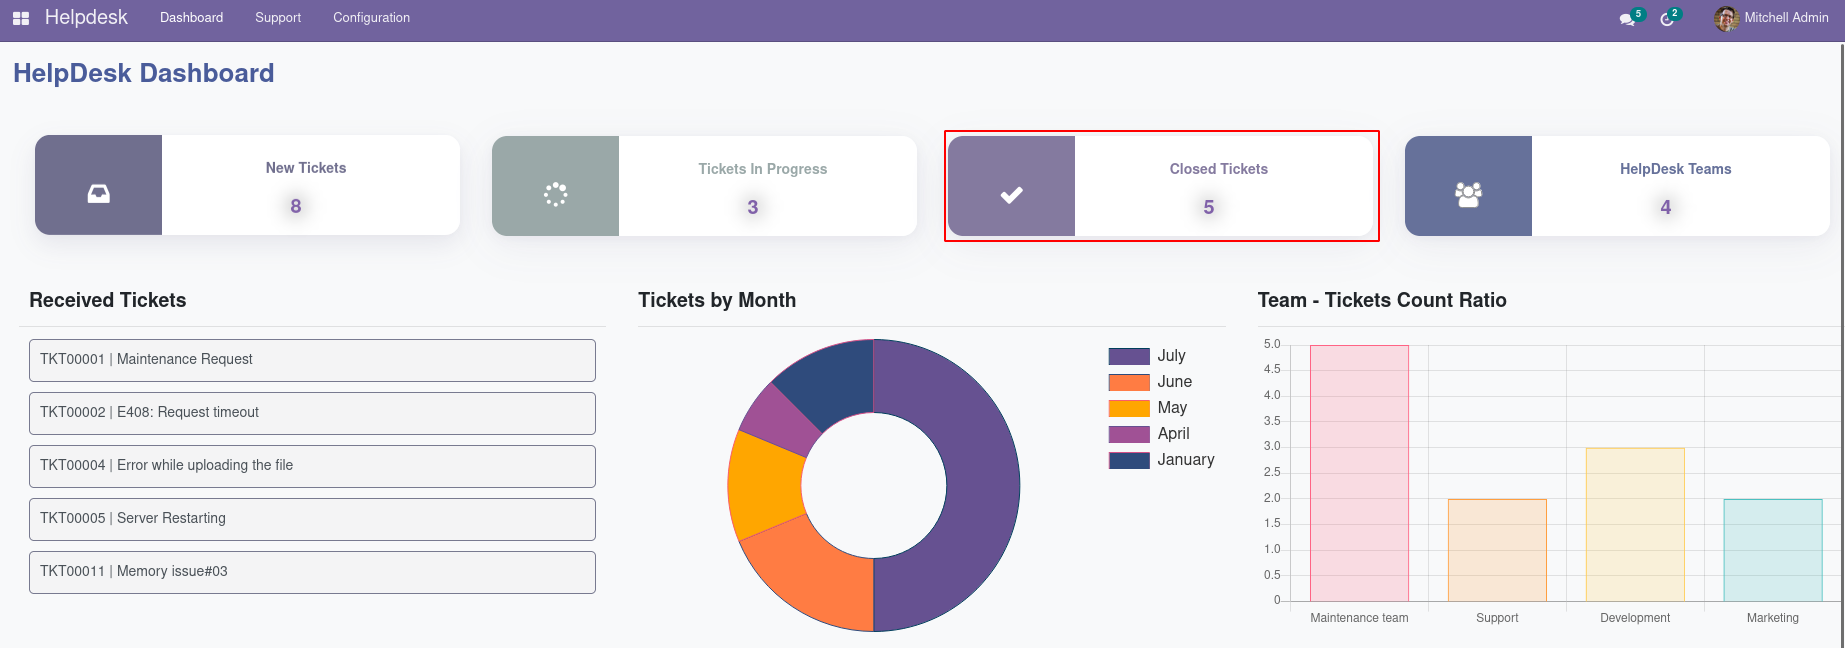Open the apps grid menu icon
1845x648 pixels.
pyautogui.click(x=21, y=18)
